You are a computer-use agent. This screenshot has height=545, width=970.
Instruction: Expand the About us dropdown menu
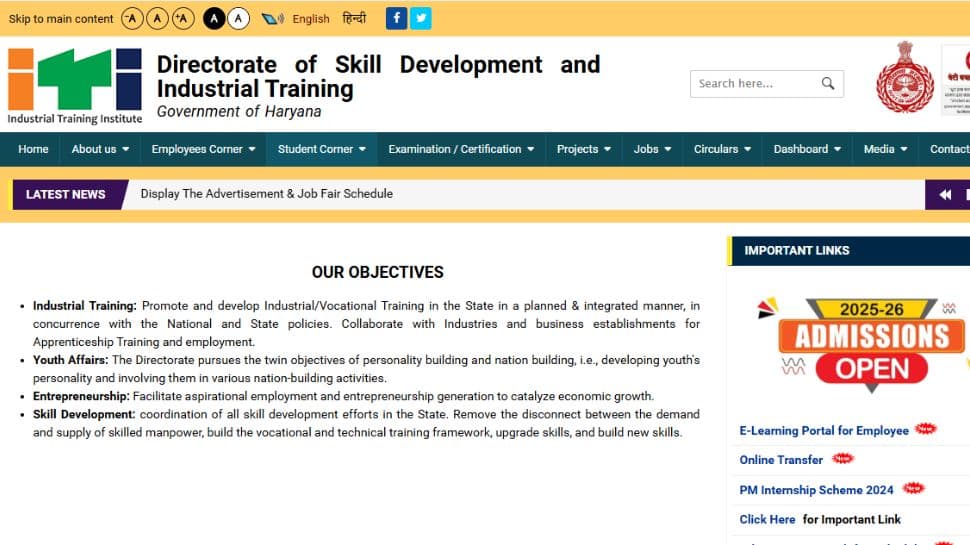100,149
